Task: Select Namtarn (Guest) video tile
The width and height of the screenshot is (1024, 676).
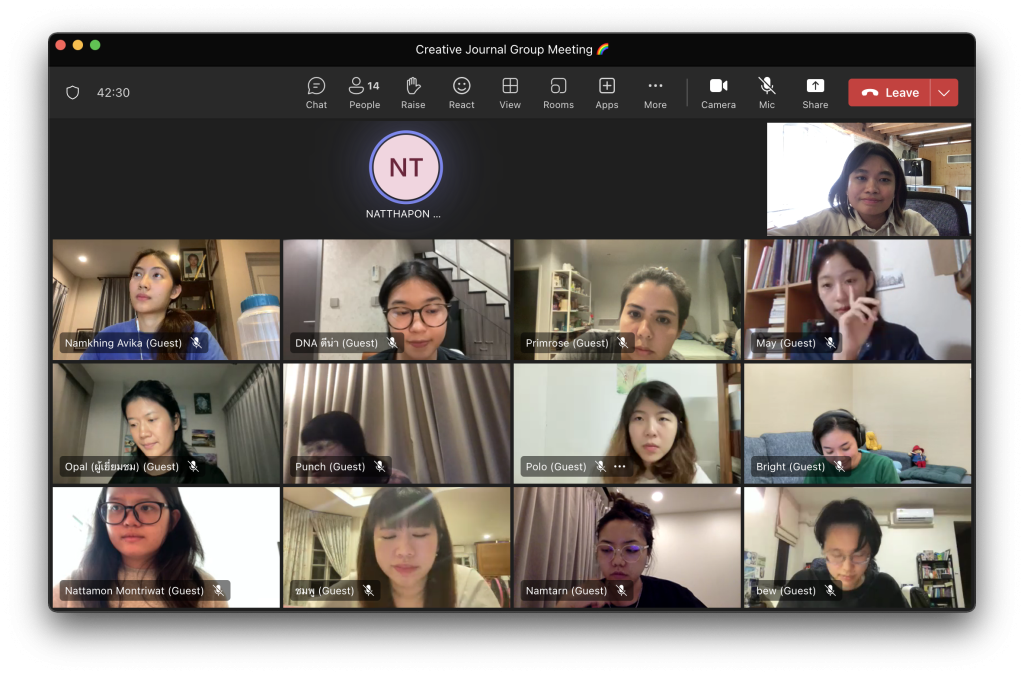Action: 627,547
